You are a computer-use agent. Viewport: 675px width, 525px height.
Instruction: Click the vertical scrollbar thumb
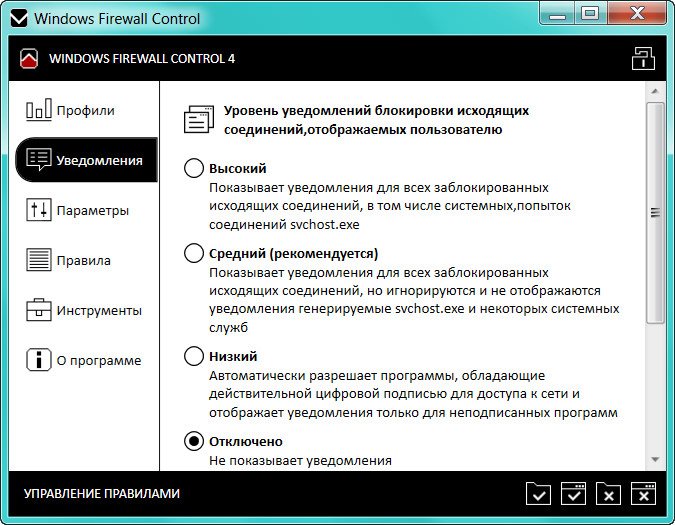(656, 212)
